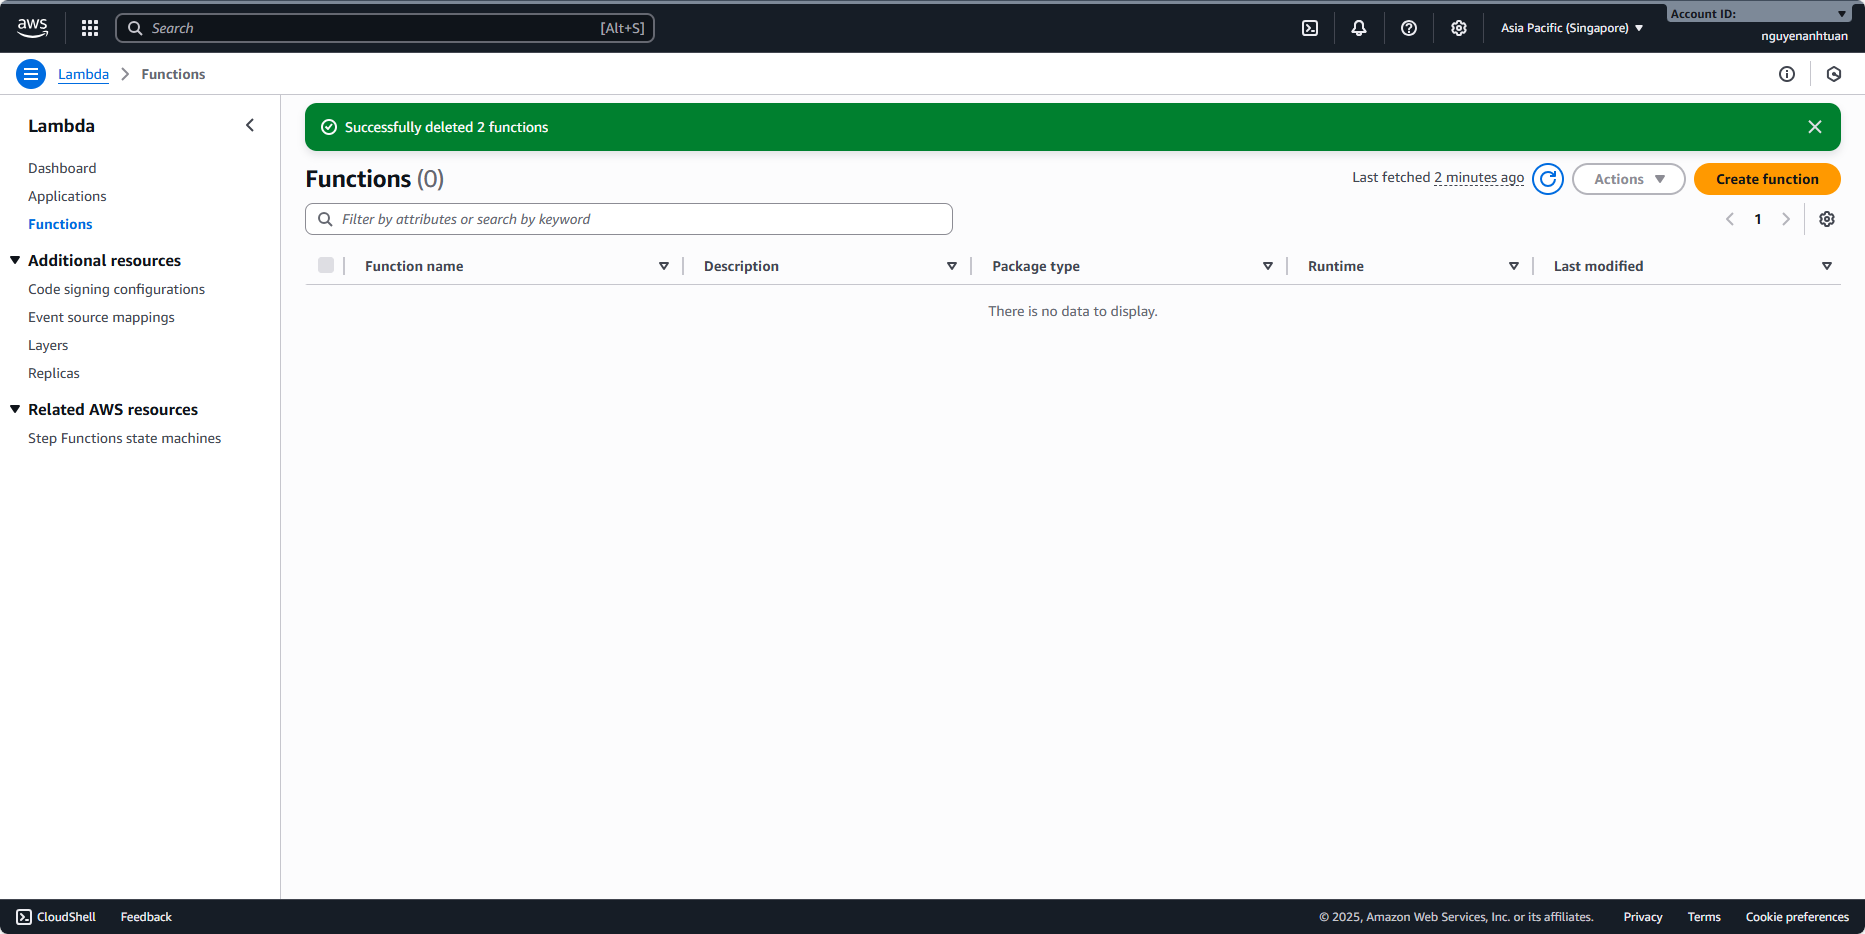Launch CloudShell from the top bar icon
Viewport: 1865px width, 934px height.
pos(1310,28)
